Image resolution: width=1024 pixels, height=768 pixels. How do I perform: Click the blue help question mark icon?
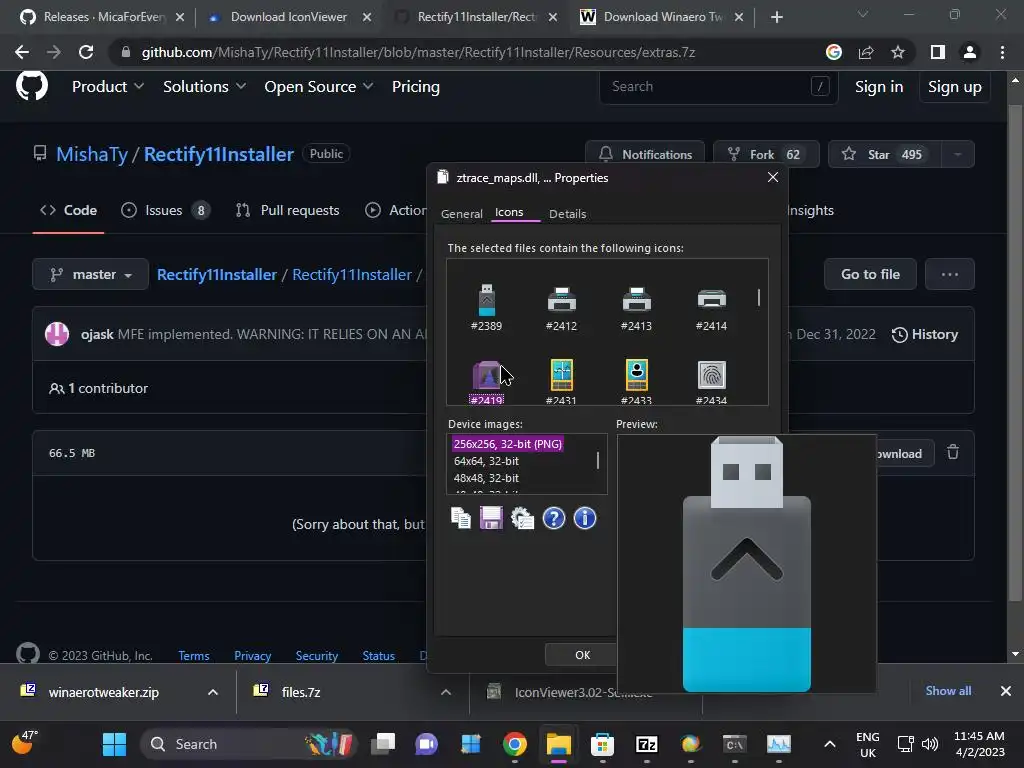554,518
